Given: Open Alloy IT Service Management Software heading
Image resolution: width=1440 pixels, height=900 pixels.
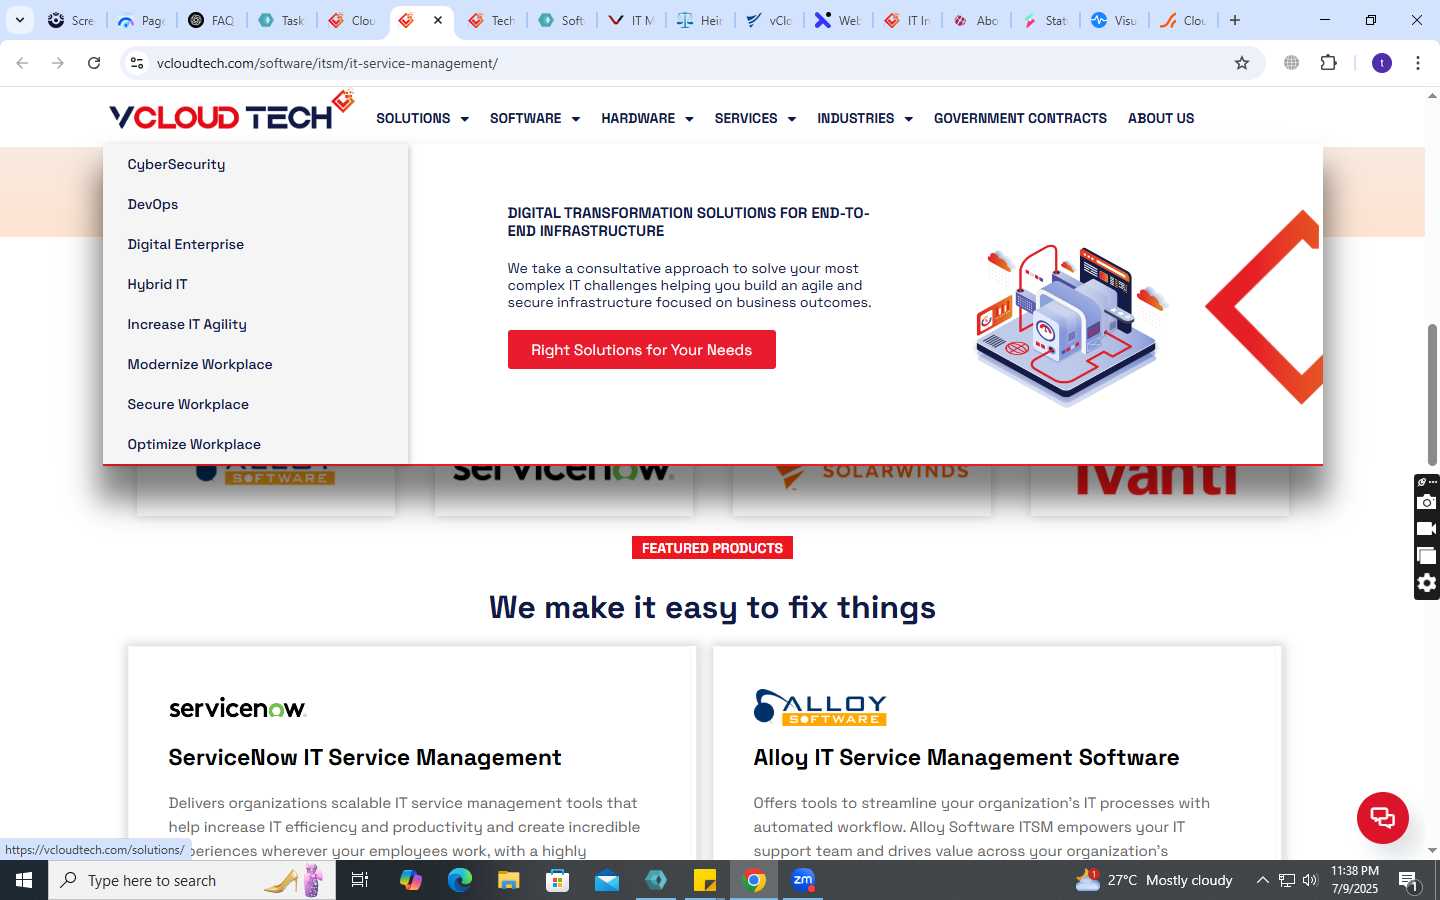Looking at the screenshot, I should (966, 758).
